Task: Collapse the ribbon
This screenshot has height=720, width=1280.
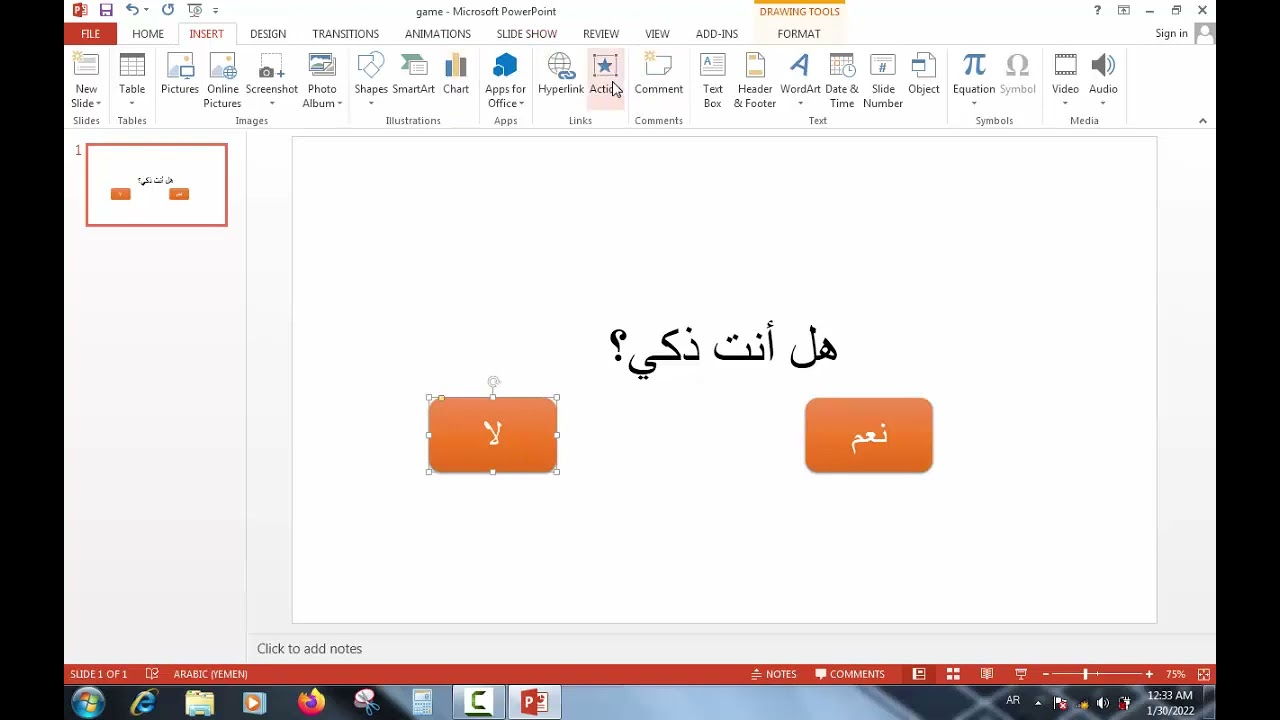Action: (1203, 121)
